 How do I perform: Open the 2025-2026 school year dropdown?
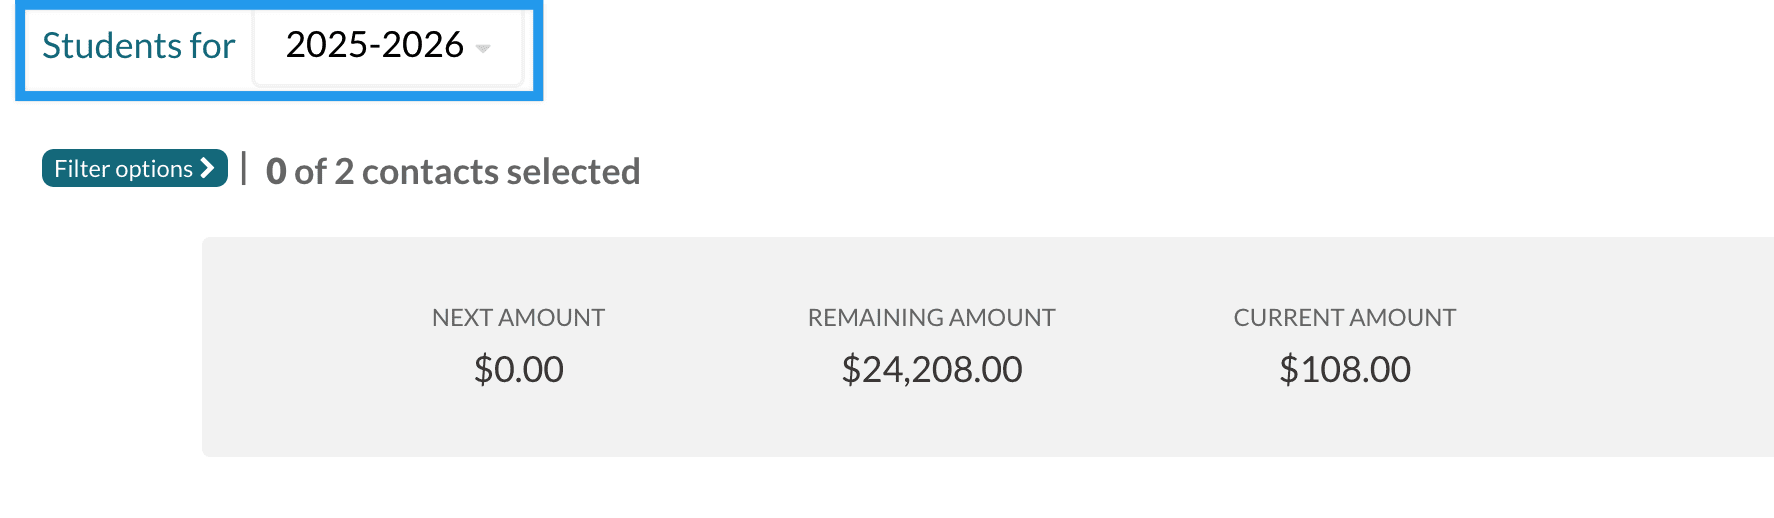click(388, 46)
